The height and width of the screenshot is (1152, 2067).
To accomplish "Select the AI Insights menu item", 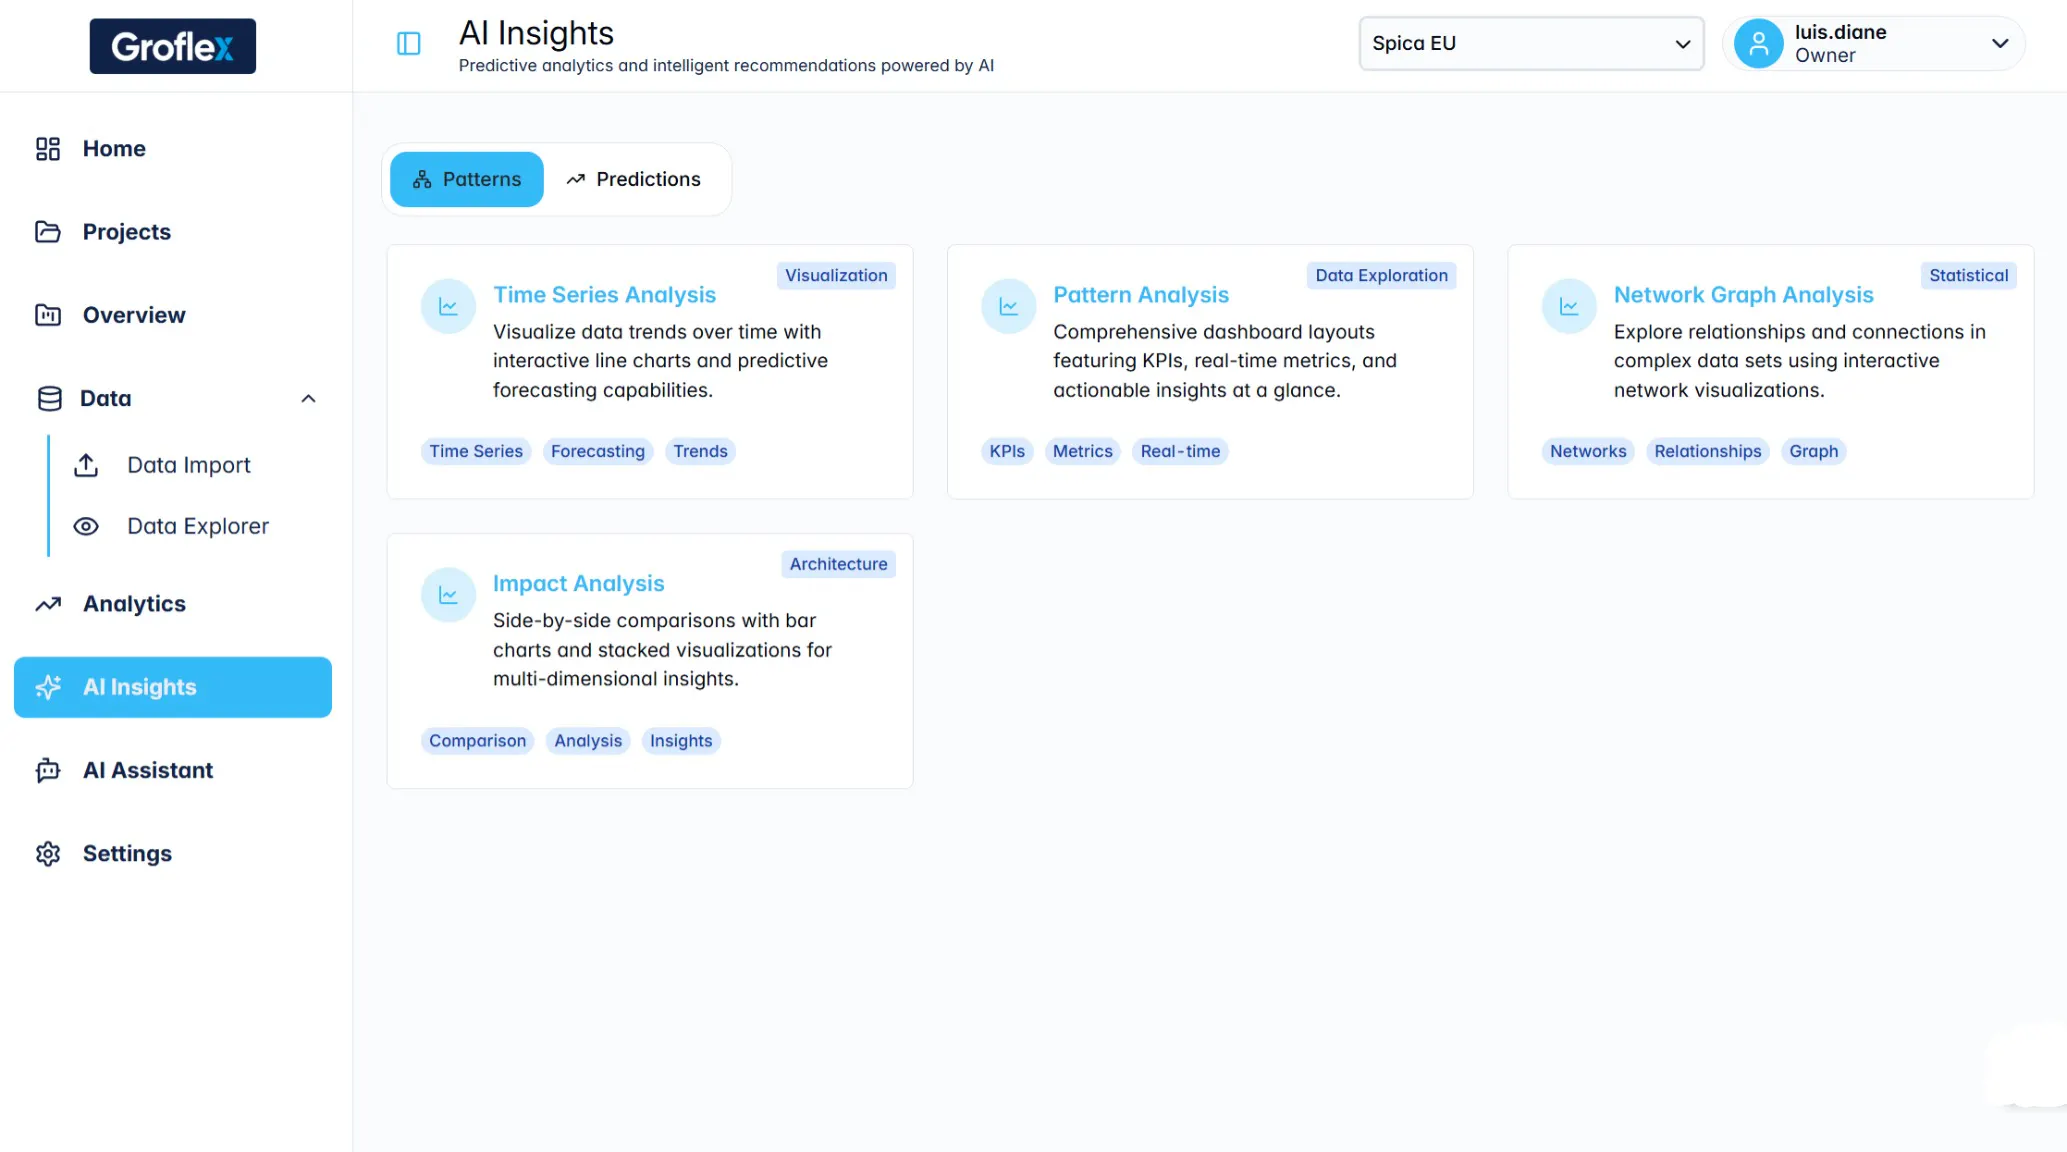I will [x=172, y=687].
